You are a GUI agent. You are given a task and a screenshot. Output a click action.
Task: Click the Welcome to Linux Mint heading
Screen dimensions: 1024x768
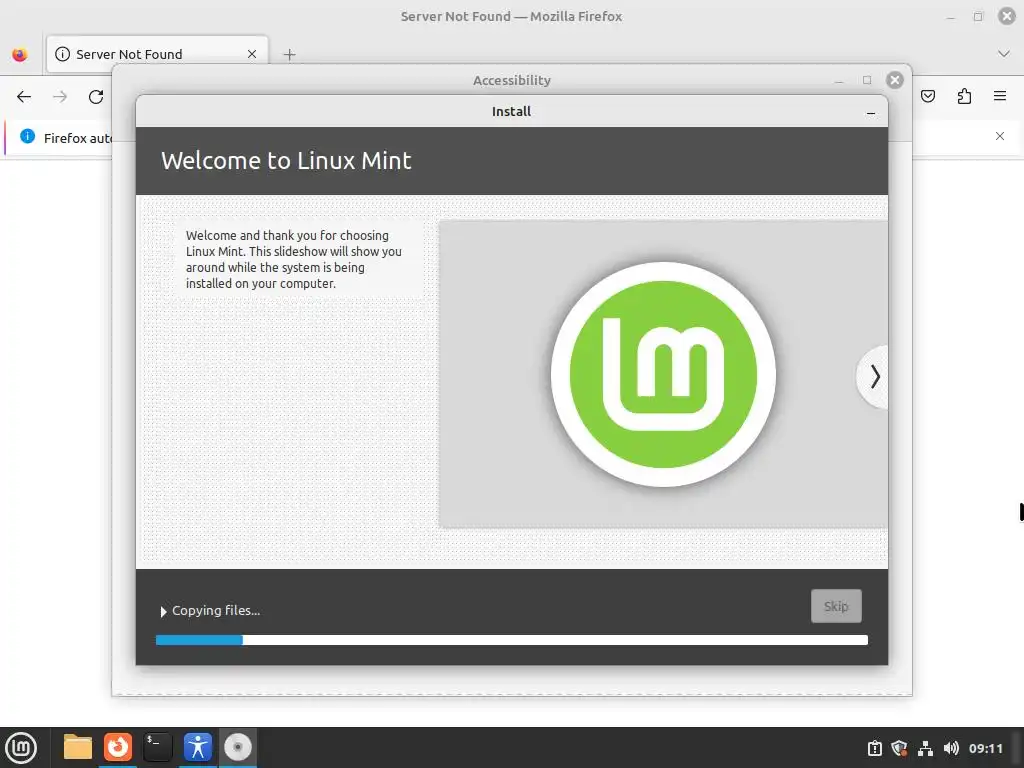[286, 161]
